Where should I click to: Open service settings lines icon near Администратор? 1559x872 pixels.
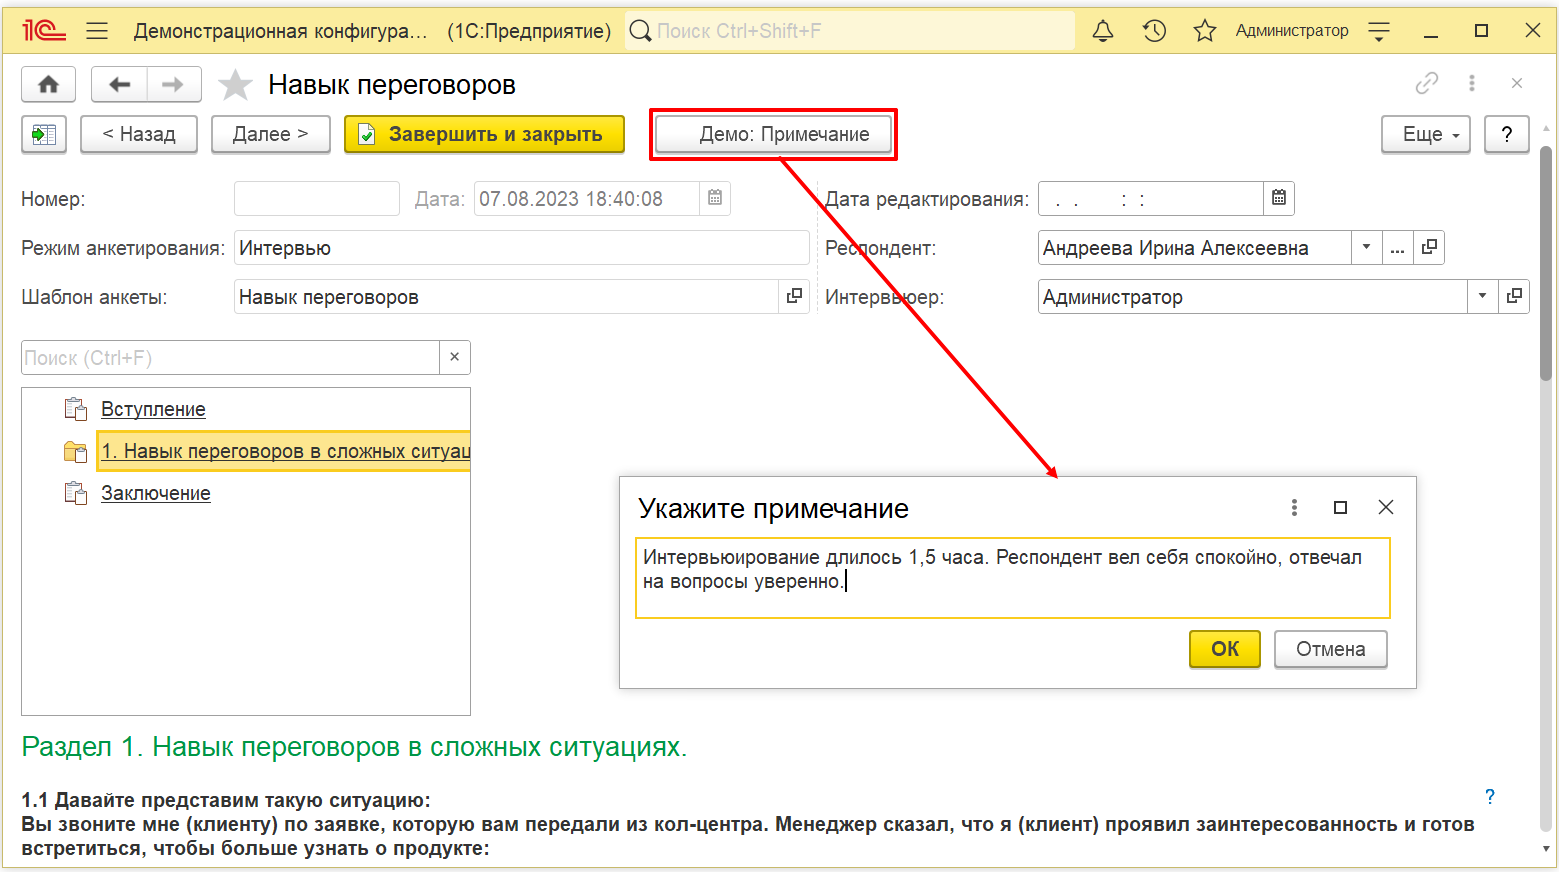point(1379,31)
